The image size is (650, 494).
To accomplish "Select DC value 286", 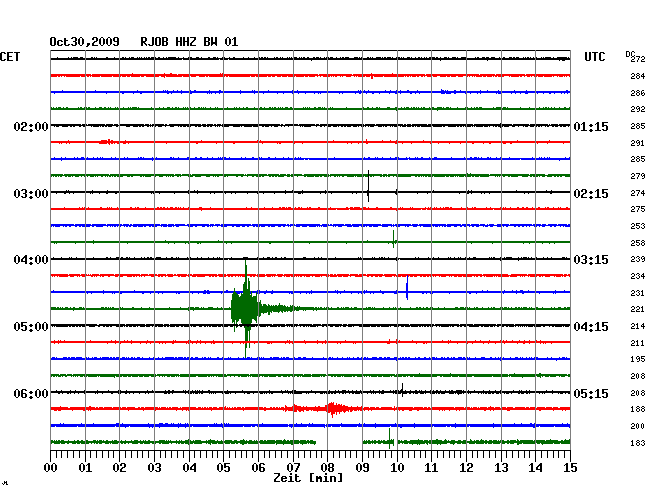I will pyautogui.click(x=638, y=93).
